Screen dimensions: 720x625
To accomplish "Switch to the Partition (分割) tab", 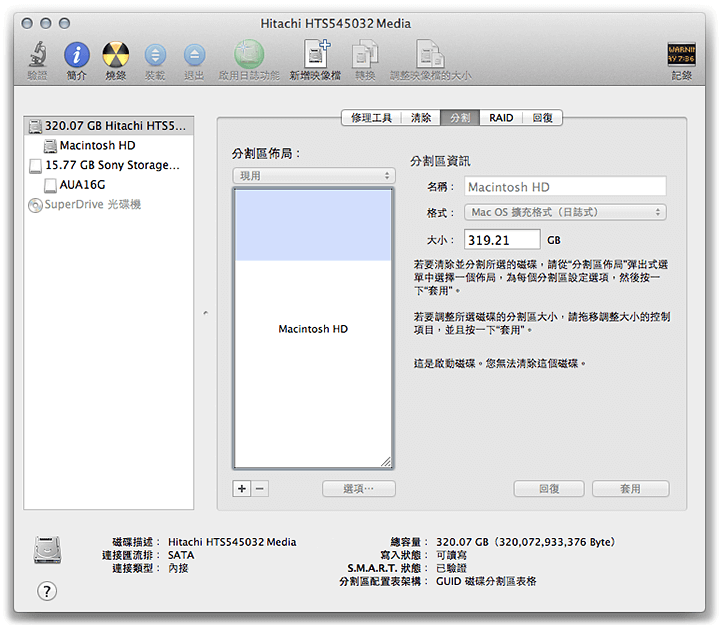I will pos(460,118).
